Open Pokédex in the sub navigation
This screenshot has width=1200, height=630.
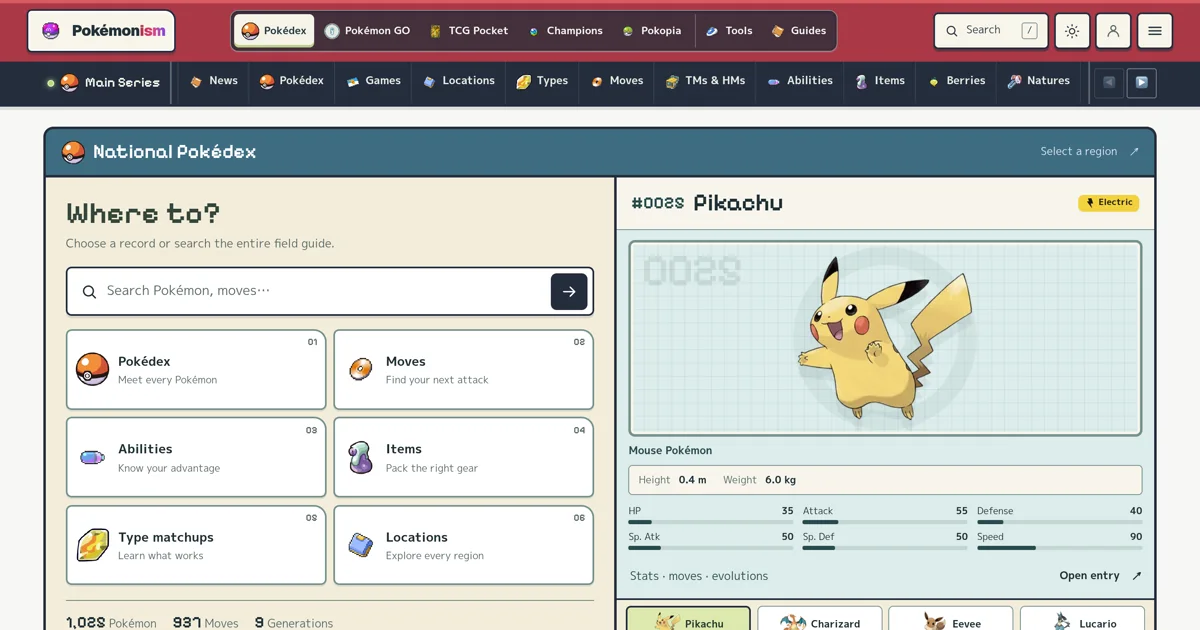pos(291,81)
